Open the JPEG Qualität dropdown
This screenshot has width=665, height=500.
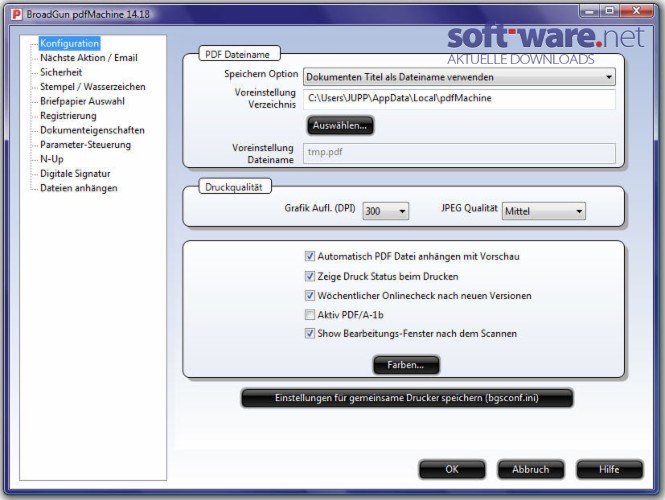coord(544,211)
